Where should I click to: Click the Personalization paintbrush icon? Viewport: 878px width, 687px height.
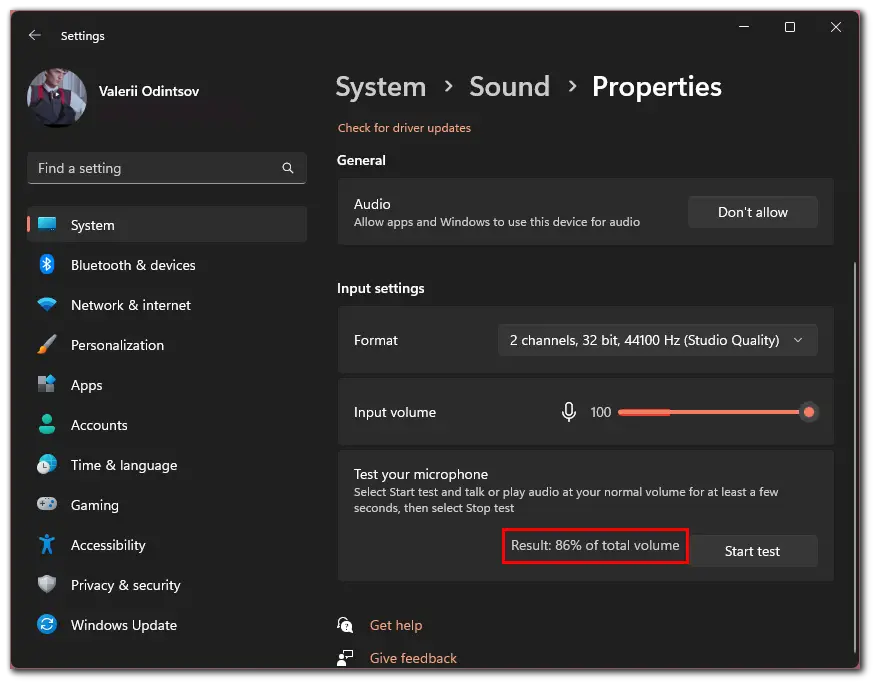pos(47,344)
